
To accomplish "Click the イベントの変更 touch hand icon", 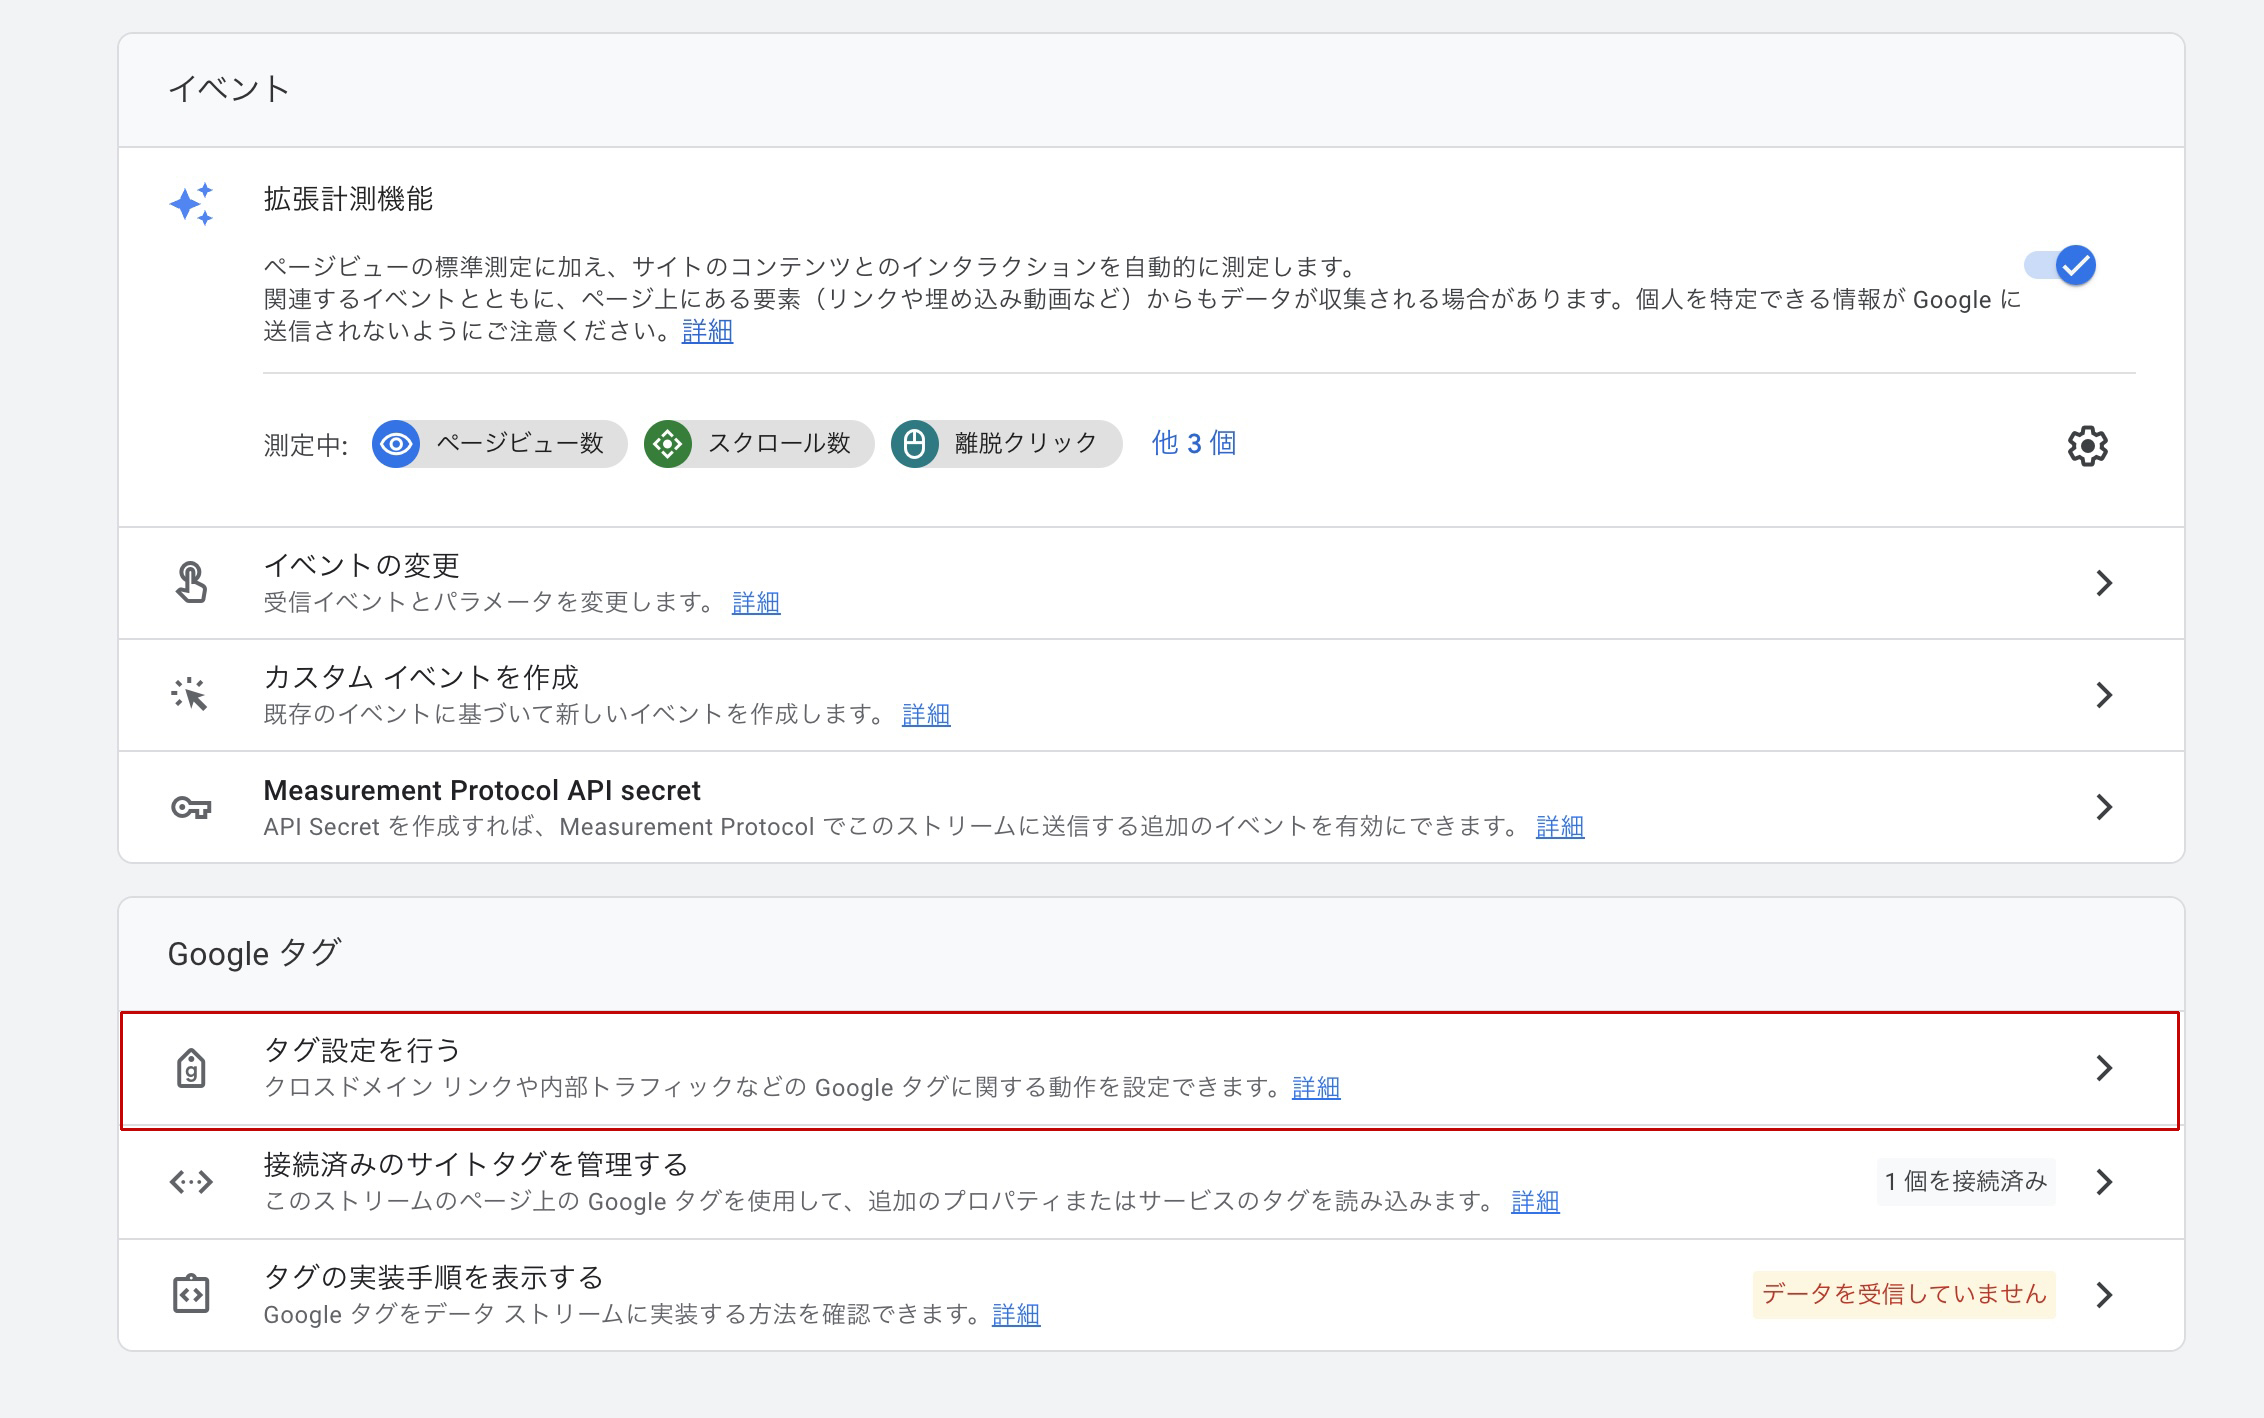I will (x=191, y=583).
